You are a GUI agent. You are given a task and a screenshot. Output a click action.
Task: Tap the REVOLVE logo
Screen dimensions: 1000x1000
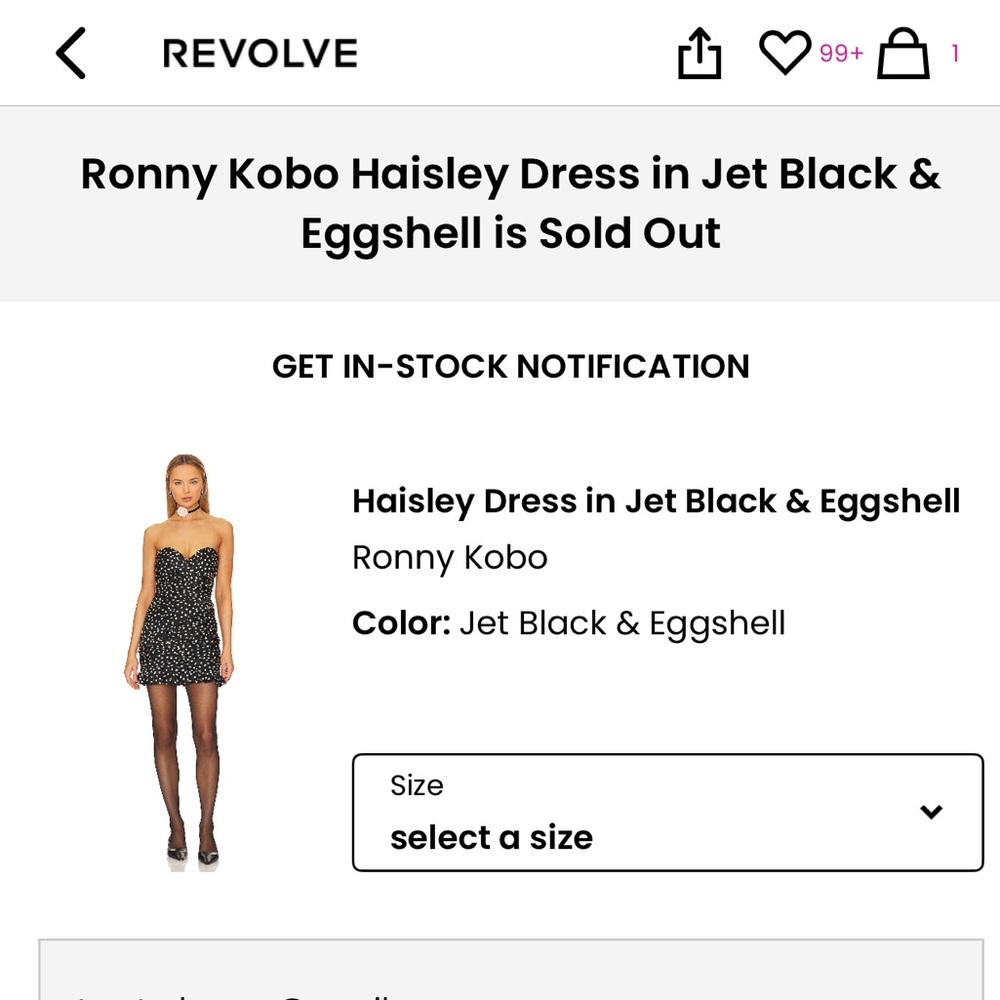click(x=258, y=53)
